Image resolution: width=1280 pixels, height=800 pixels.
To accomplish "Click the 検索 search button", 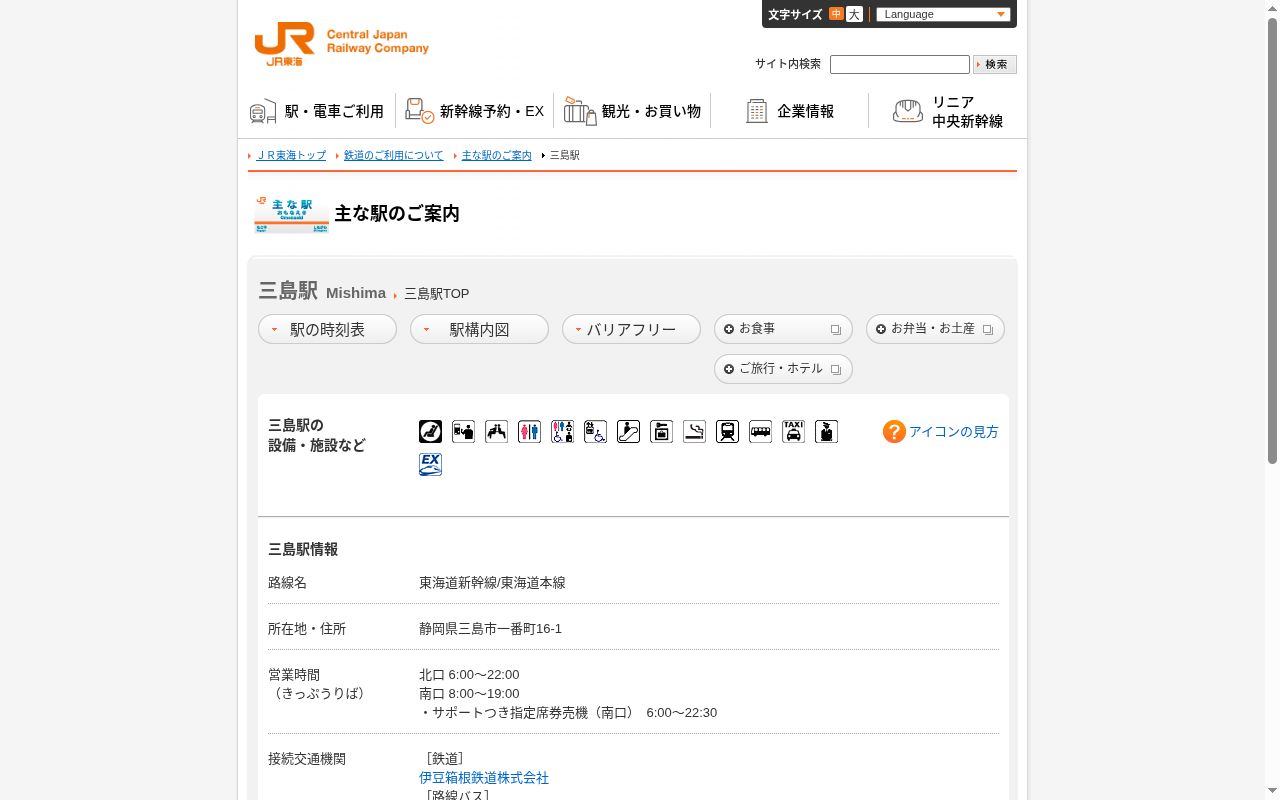I will click(995, 64).
